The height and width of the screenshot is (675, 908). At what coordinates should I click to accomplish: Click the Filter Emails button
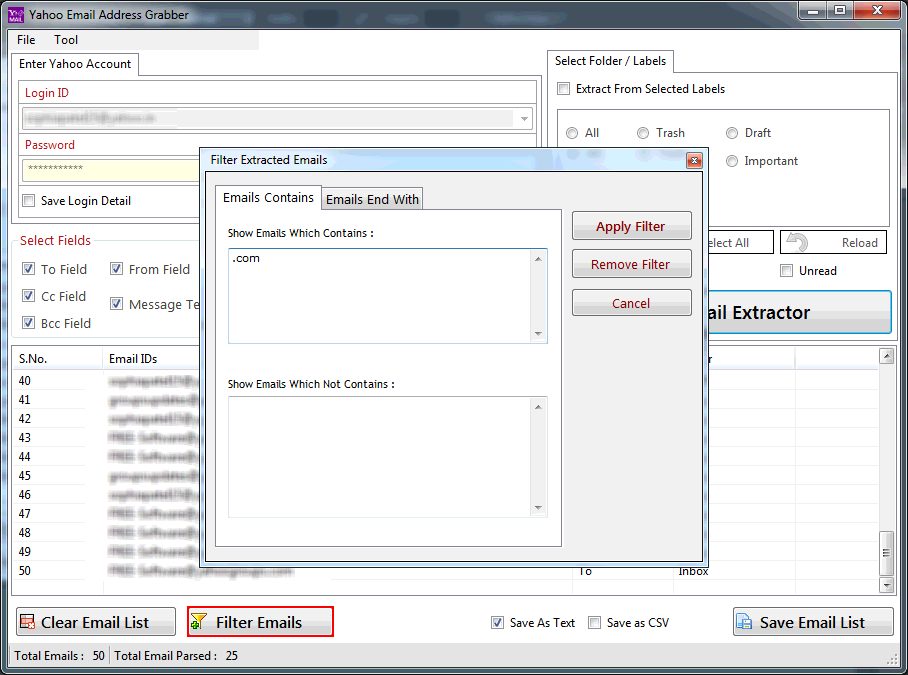coord(260,622)
